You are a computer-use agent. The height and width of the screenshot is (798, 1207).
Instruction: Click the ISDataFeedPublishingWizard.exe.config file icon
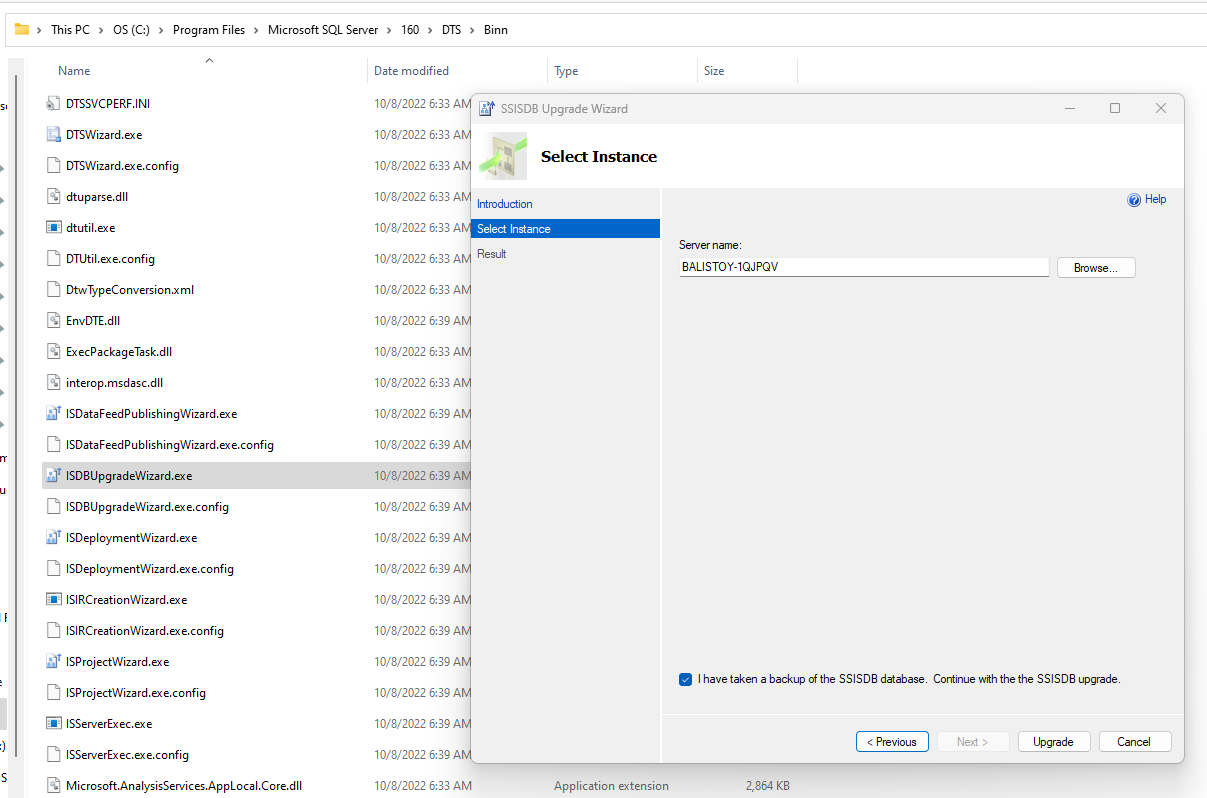point(54,444)
